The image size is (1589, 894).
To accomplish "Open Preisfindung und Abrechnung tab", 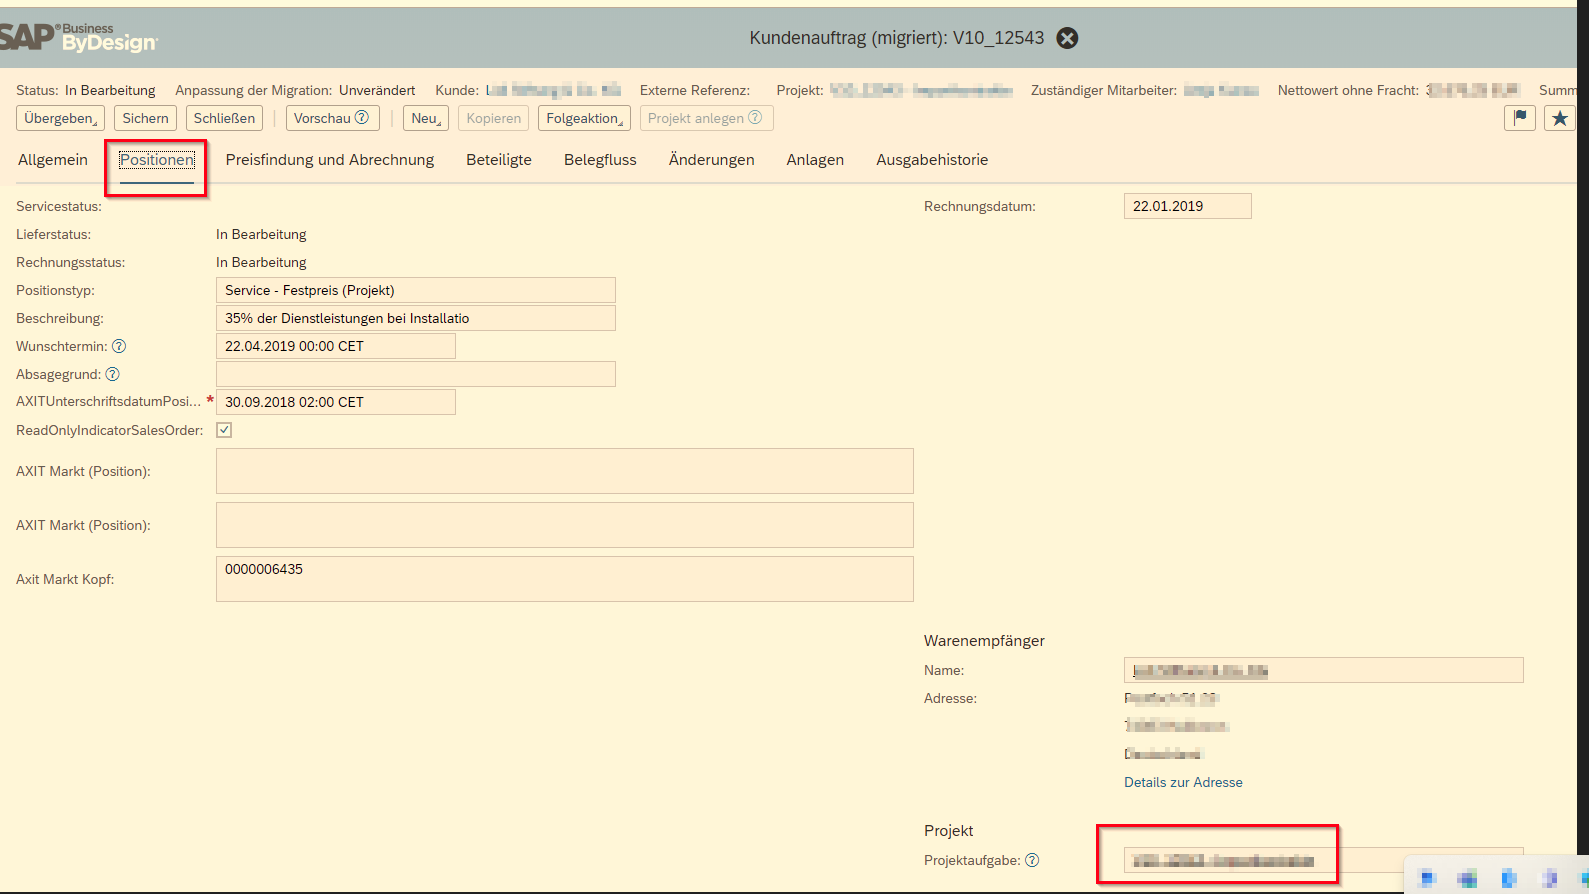I will [330, 160].
